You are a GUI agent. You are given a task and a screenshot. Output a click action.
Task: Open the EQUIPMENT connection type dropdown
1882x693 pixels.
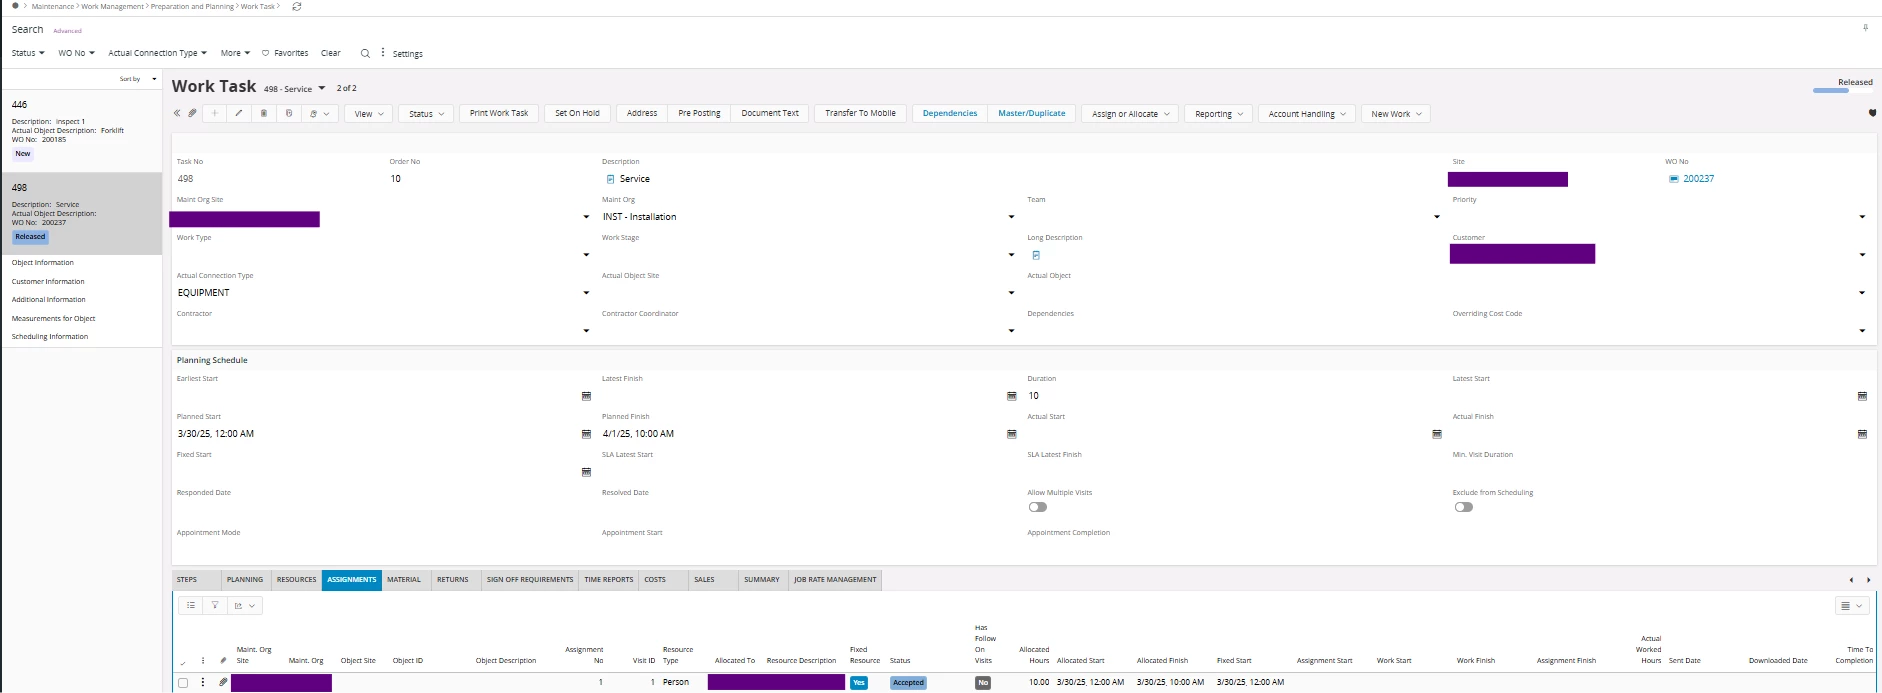[x=586, y=293]
